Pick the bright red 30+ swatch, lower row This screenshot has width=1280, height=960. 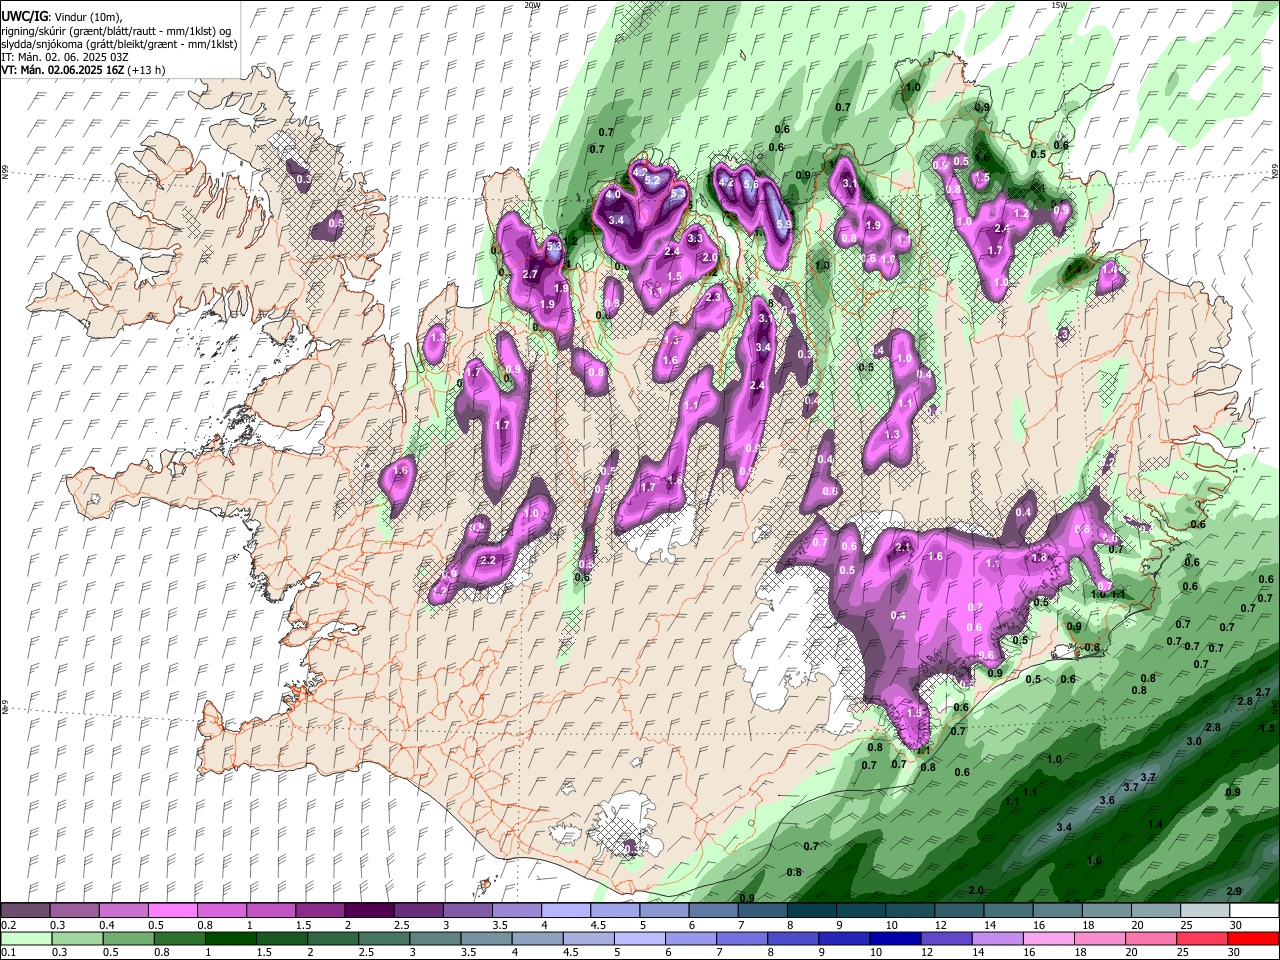point(1254,939)
